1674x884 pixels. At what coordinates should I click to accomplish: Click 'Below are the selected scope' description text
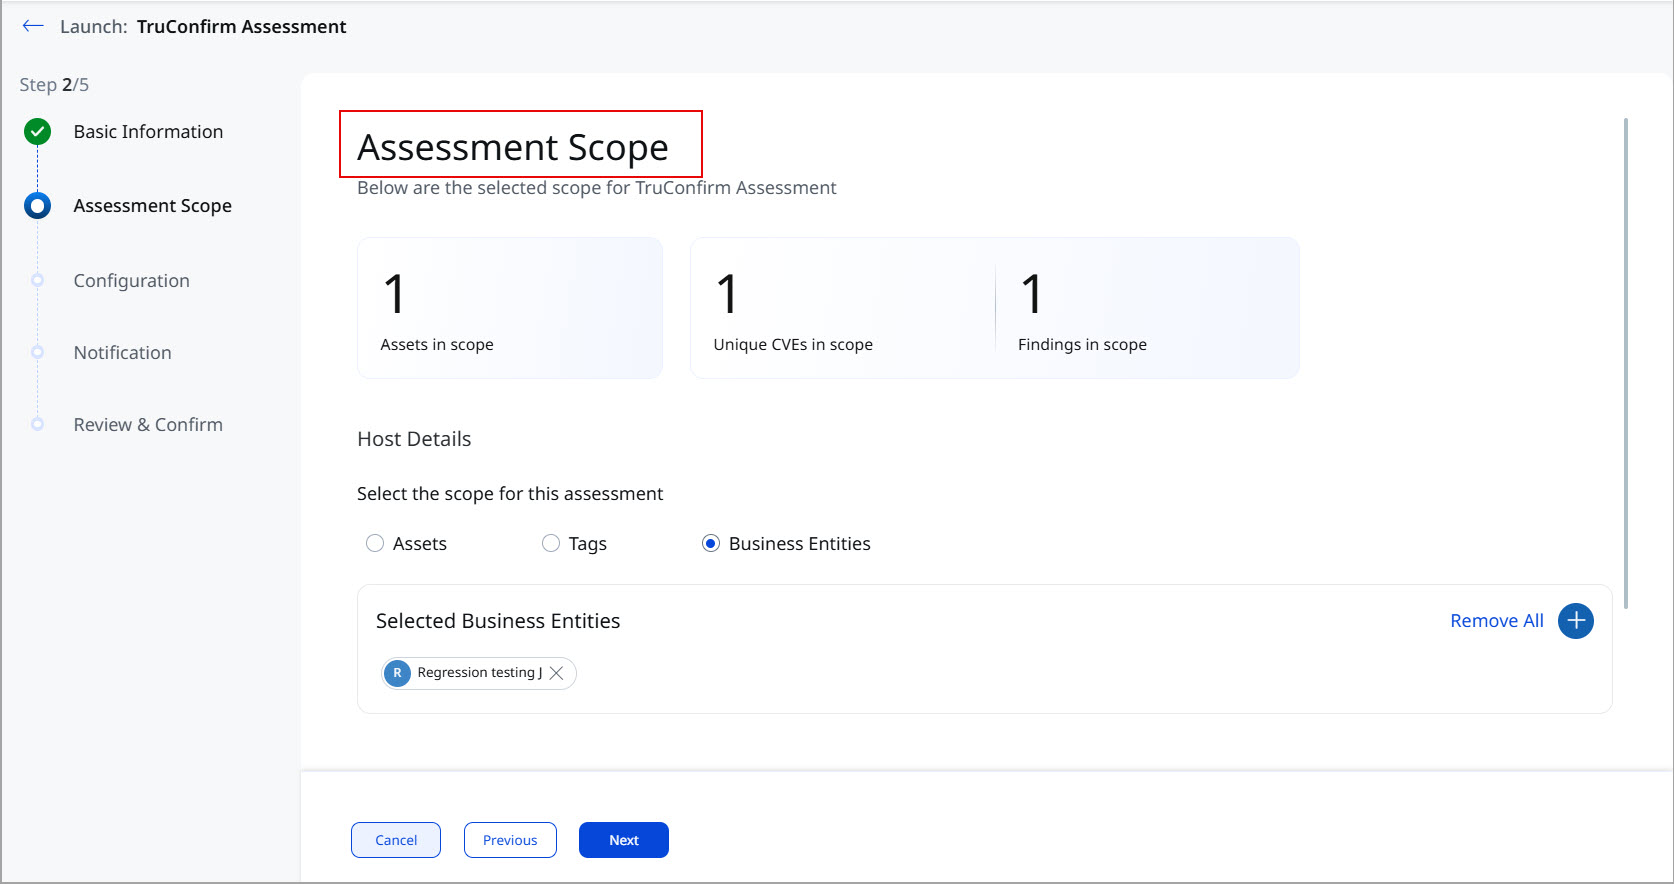[597, 188]
